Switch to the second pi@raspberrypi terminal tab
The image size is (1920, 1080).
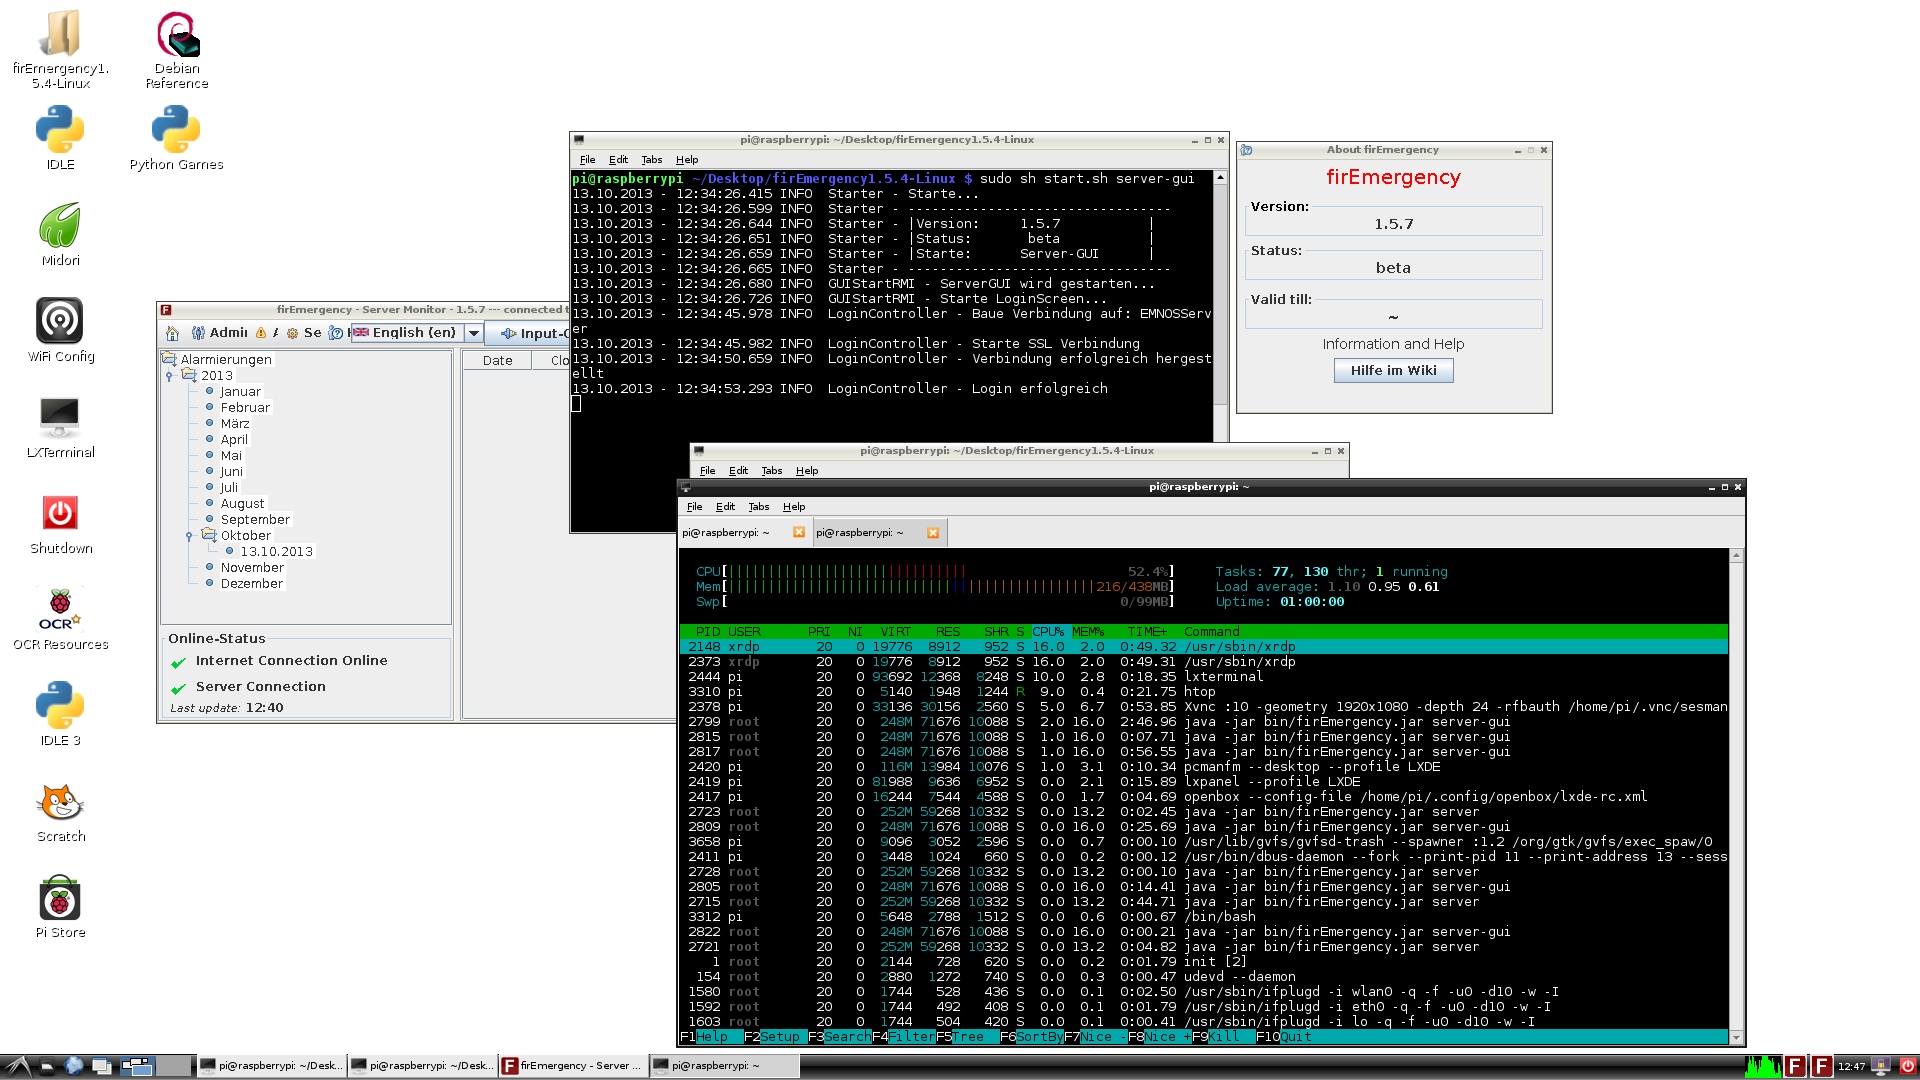point(860,533)
